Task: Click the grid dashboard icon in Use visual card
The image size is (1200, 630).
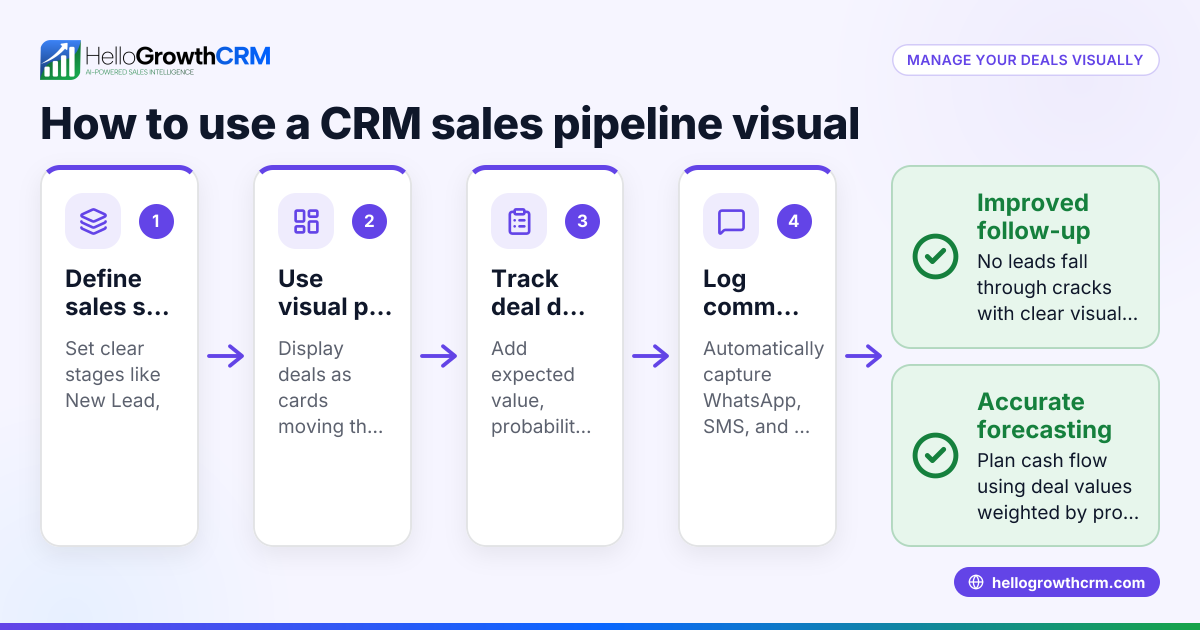Action: point(306,221)
